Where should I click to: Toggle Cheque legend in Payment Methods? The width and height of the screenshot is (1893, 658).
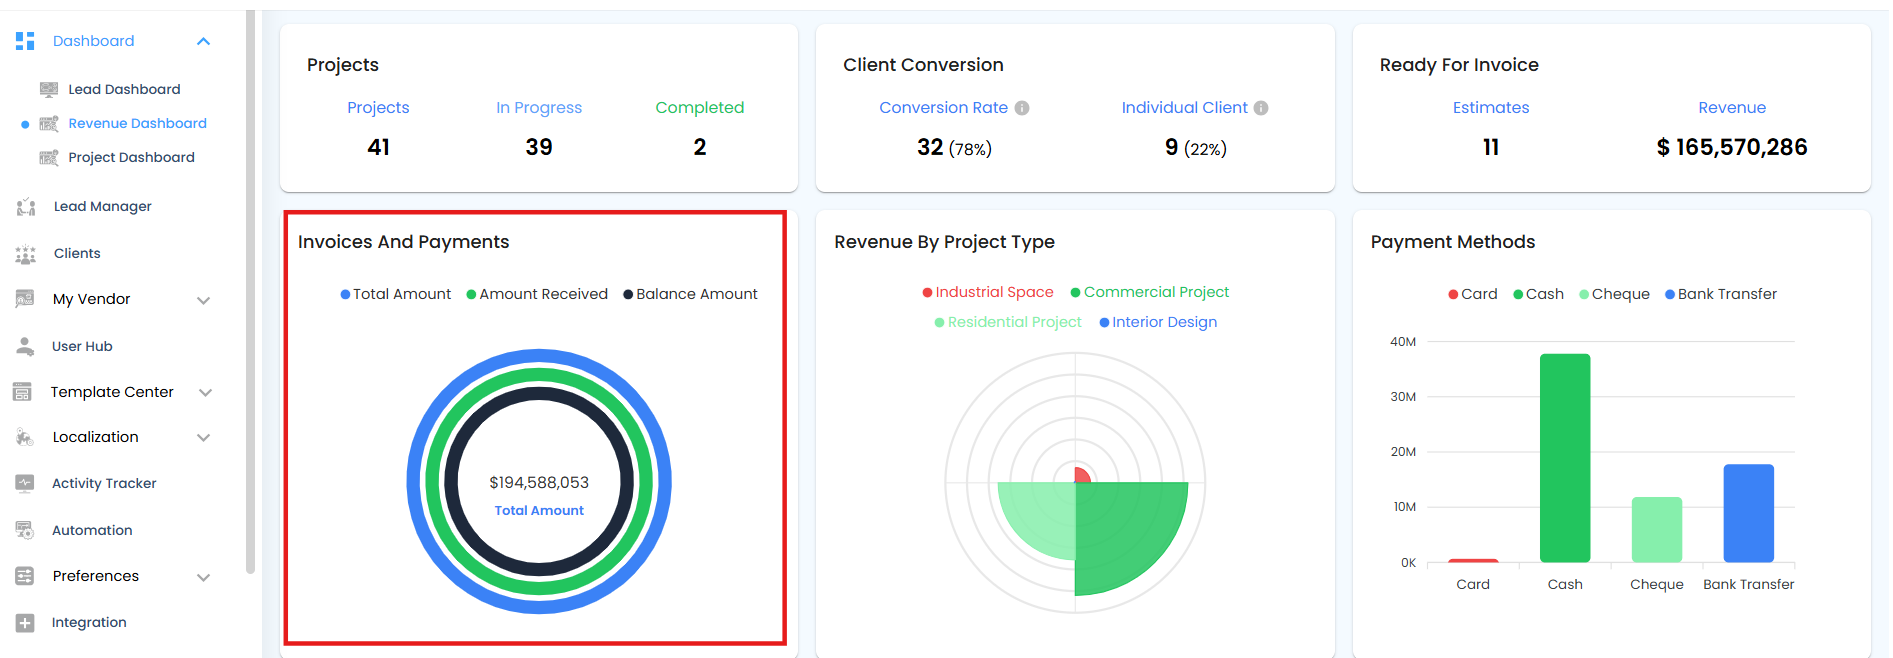click(1614, 294)
